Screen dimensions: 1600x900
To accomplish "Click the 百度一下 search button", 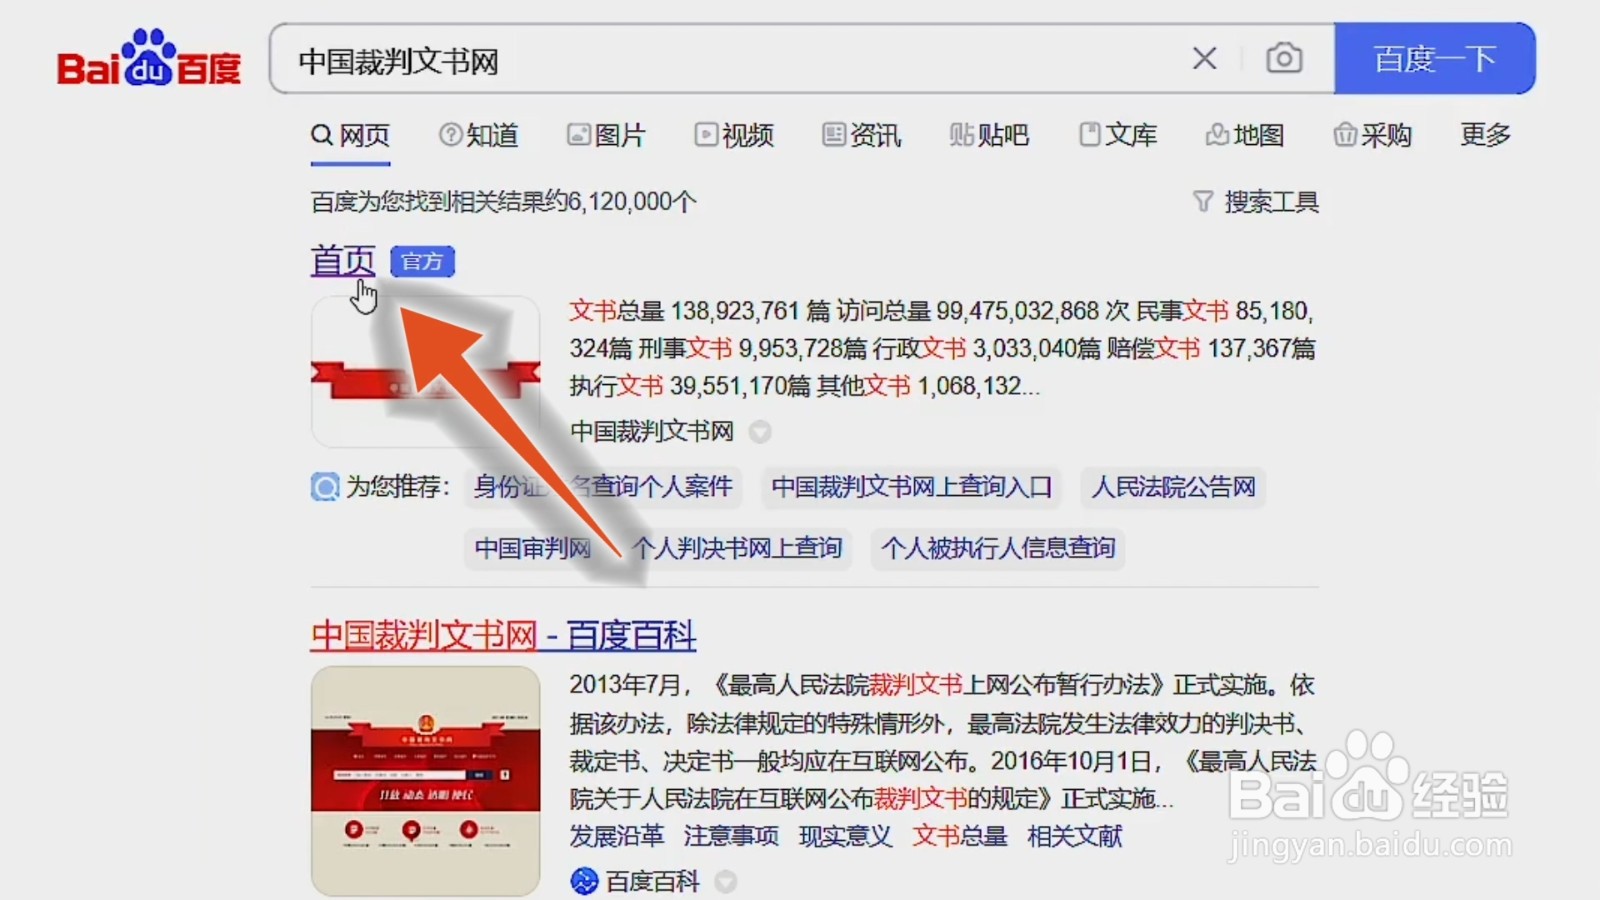I will 1435,59.
